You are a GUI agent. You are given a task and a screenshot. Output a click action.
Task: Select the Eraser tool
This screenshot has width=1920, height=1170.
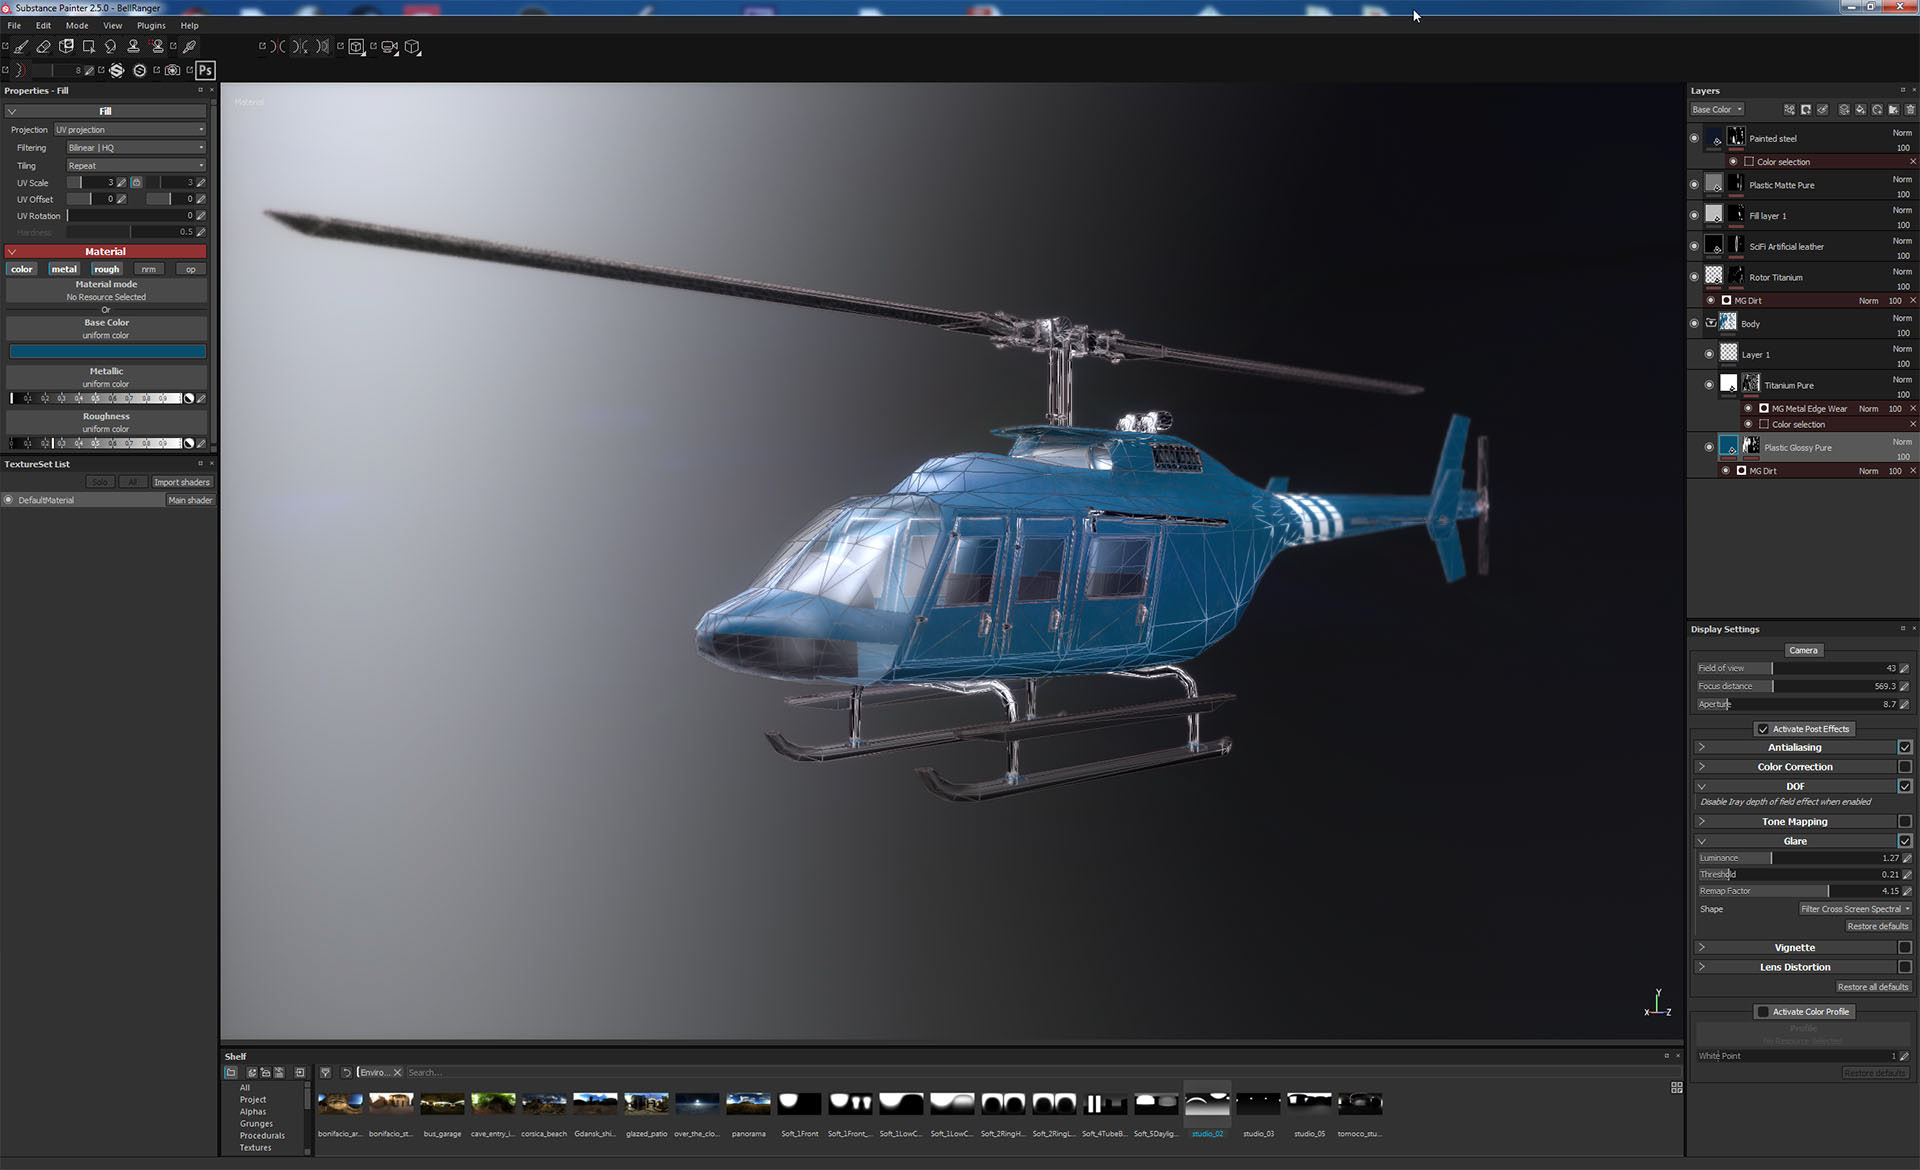[43, 46]
